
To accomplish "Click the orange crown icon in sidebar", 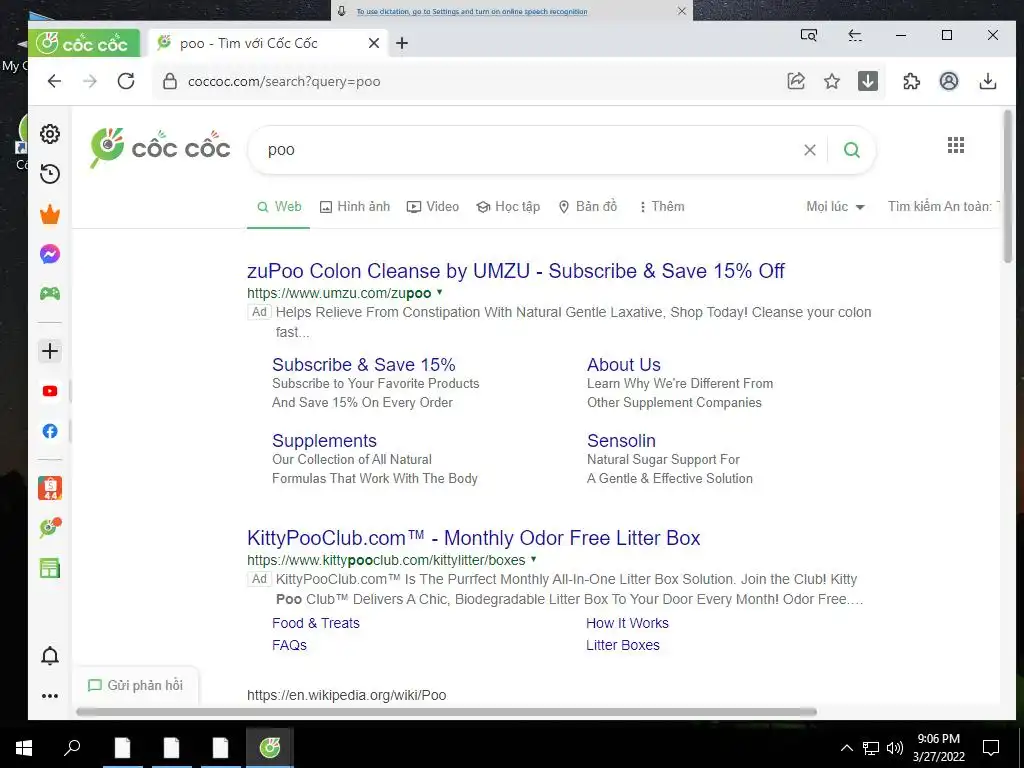I will tap(50, 214).
